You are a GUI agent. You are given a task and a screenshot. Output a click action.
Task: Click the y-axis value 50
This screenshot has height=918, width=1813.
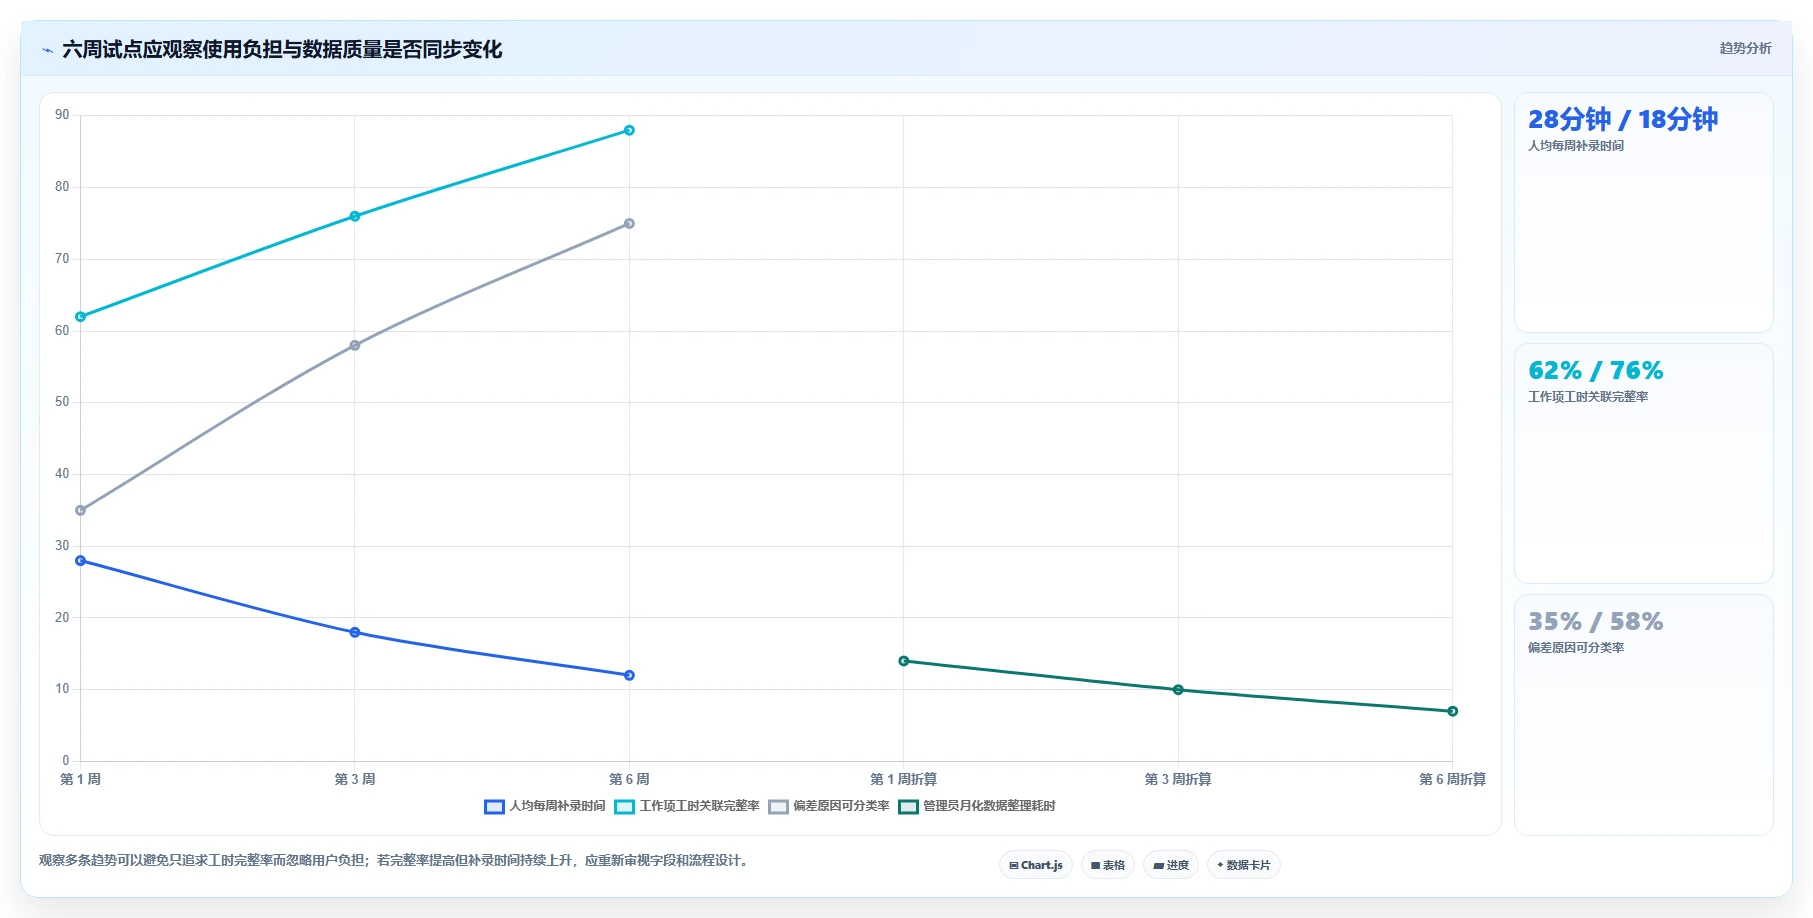(62, 402)
